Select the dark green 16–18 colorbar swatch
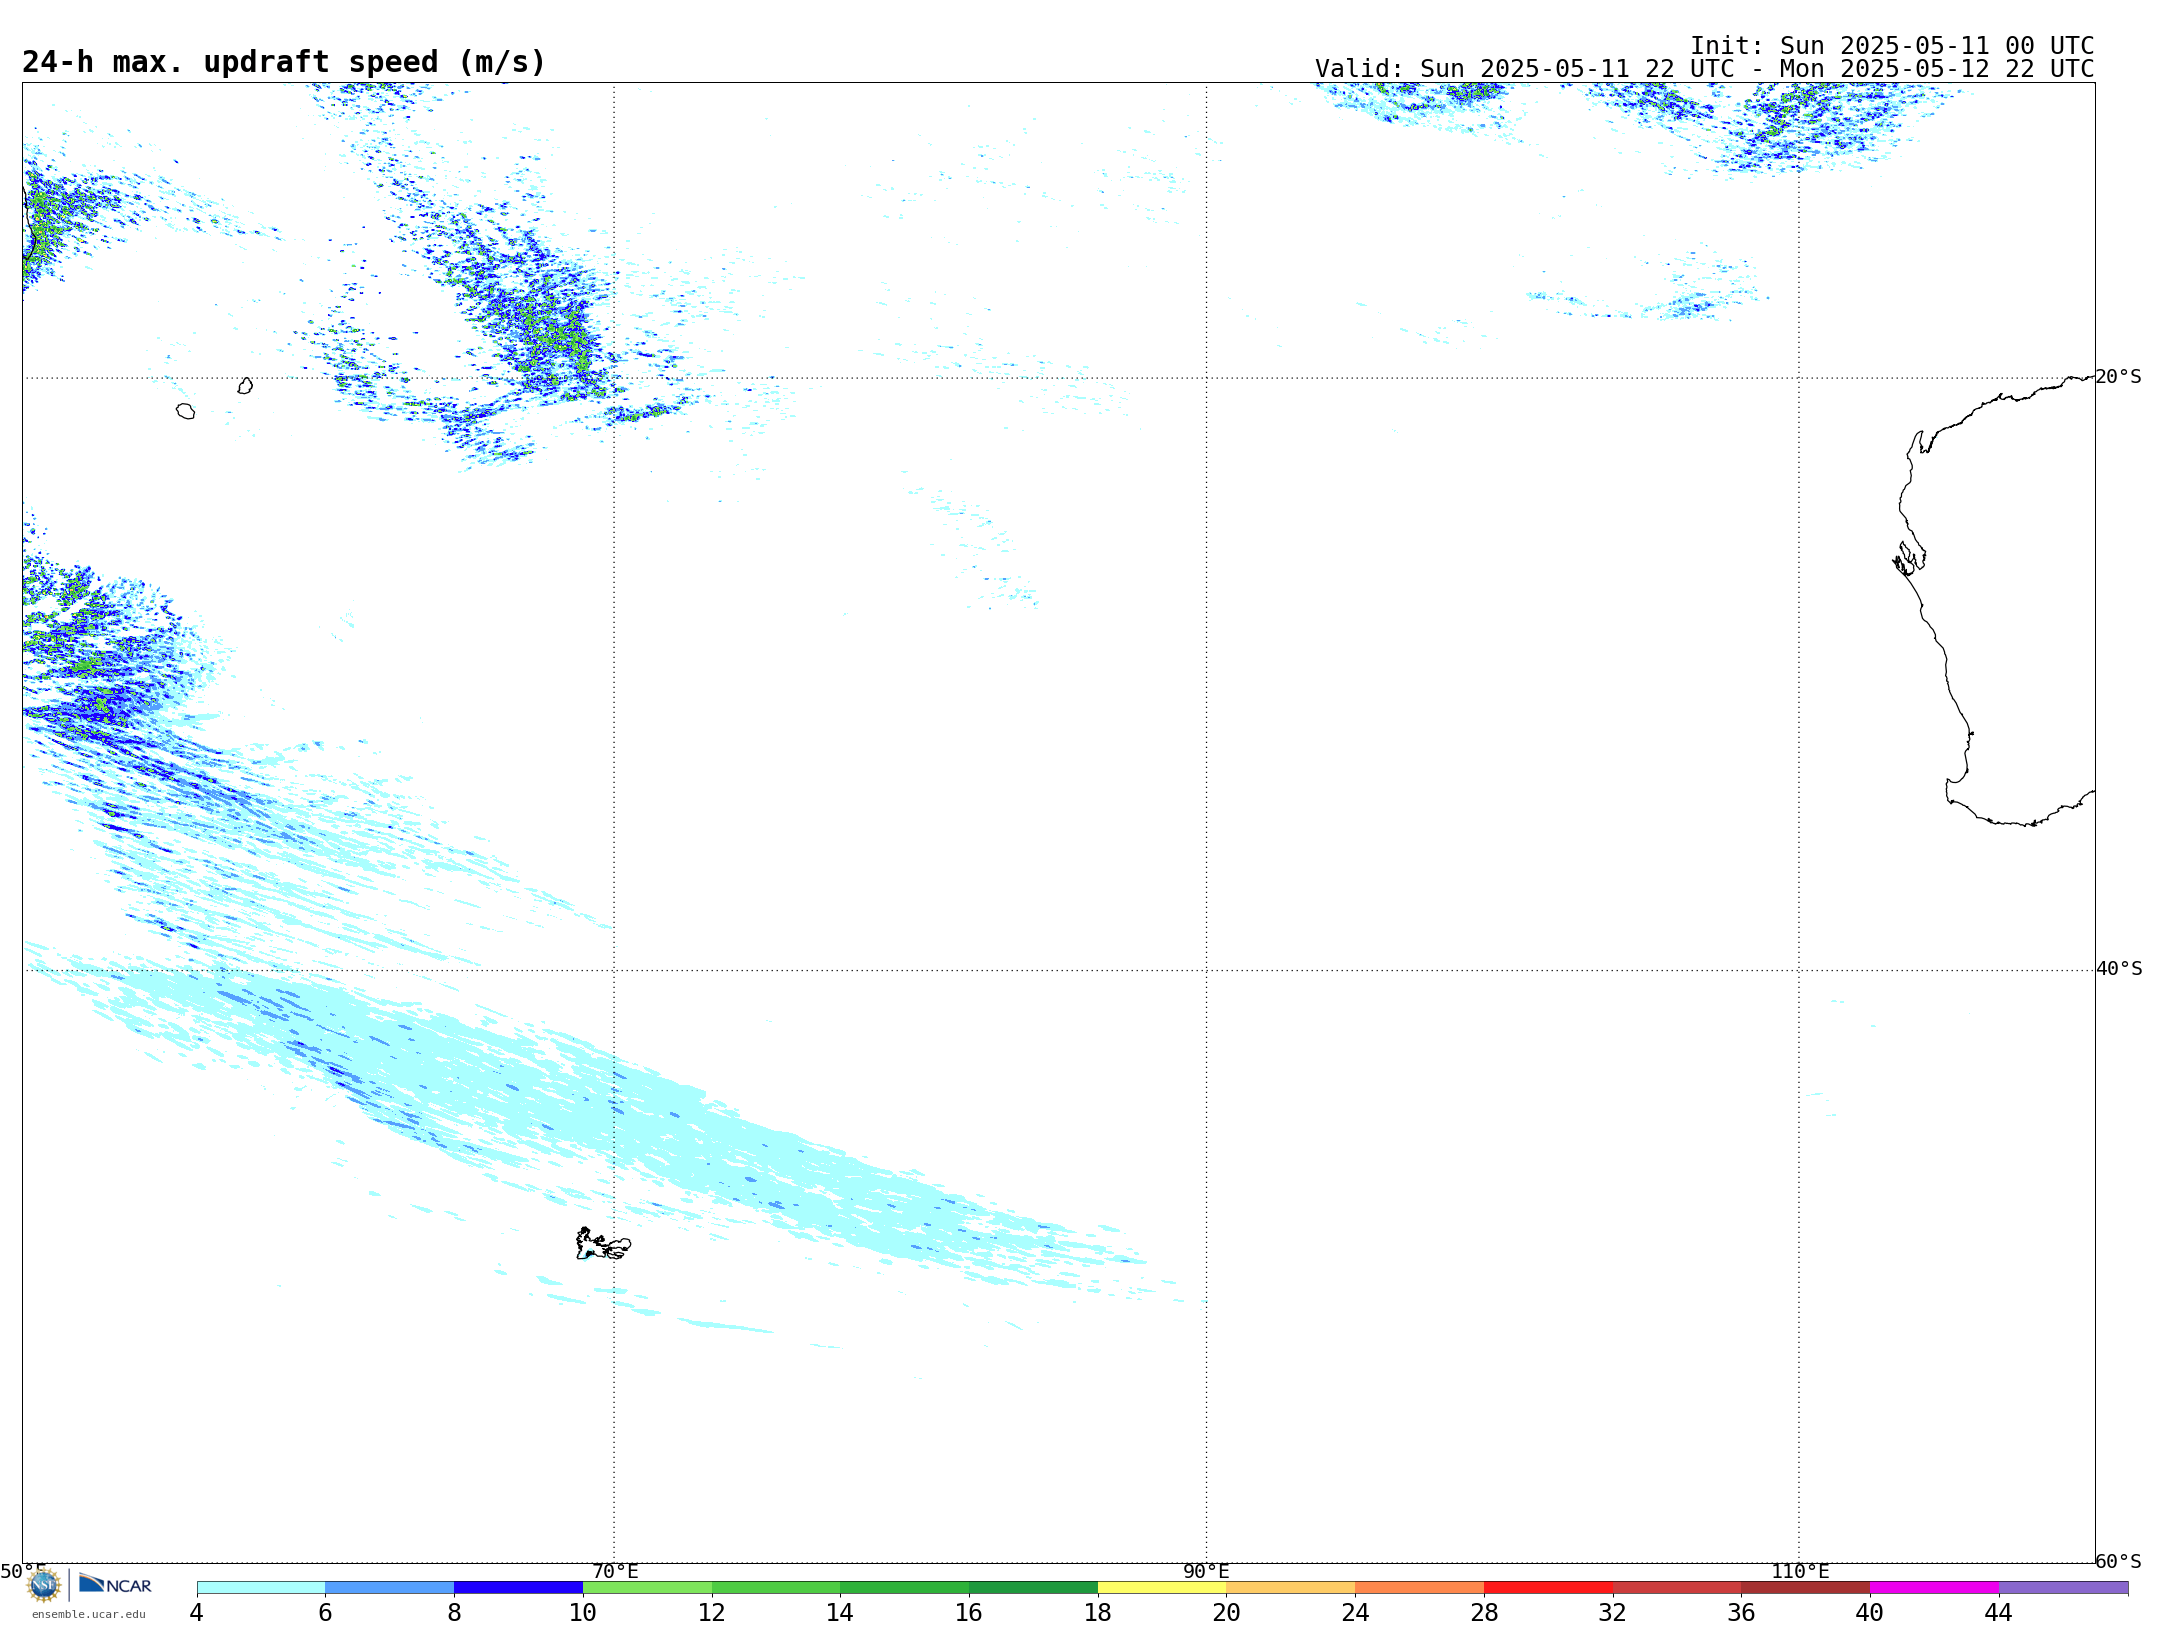Viewport: 2160px width, 1626px height. [x=1034, y=1588]
